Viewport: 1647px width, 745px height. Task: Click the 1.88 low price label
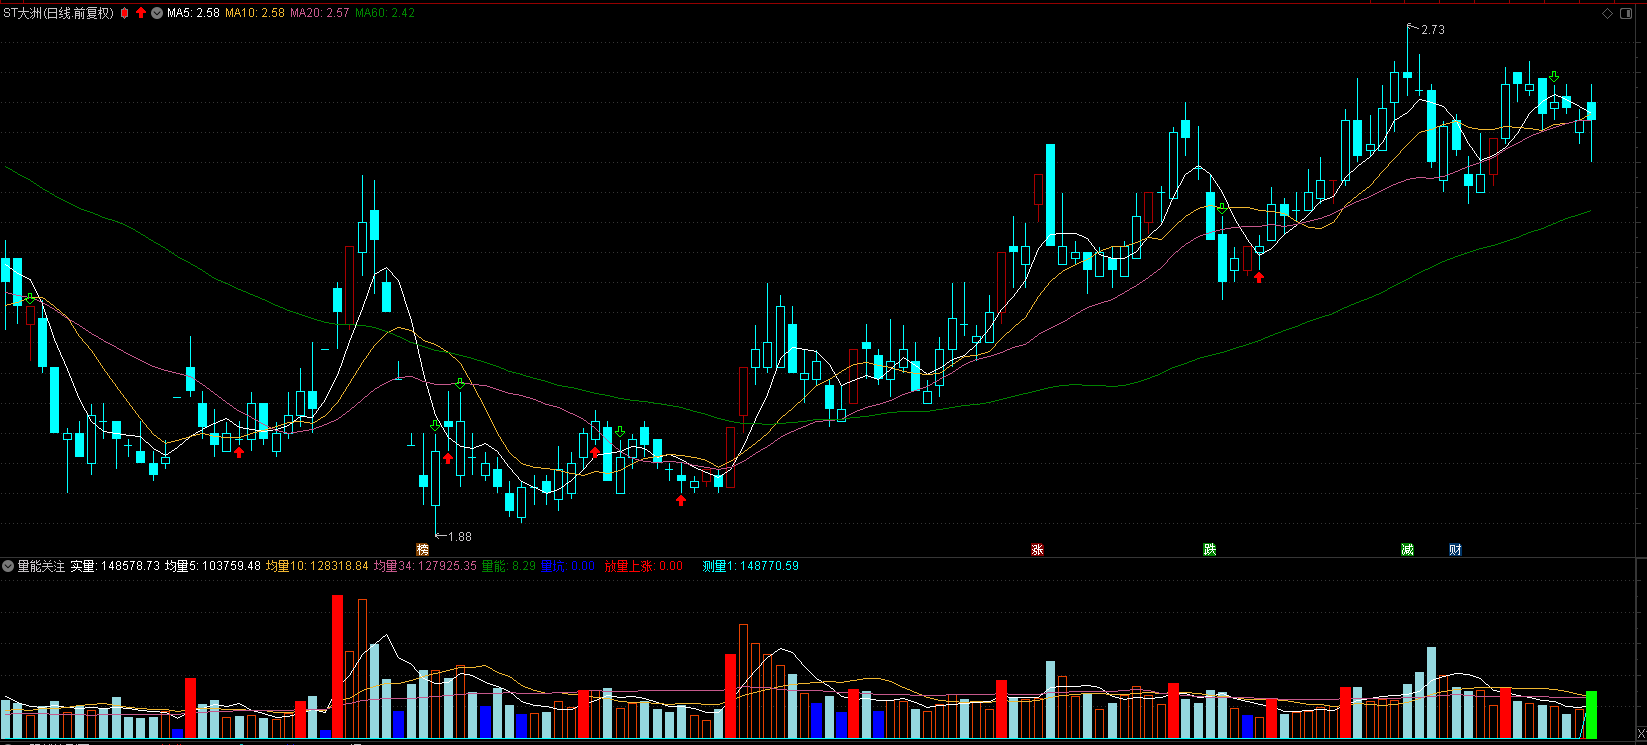click(x=460, y=537)
